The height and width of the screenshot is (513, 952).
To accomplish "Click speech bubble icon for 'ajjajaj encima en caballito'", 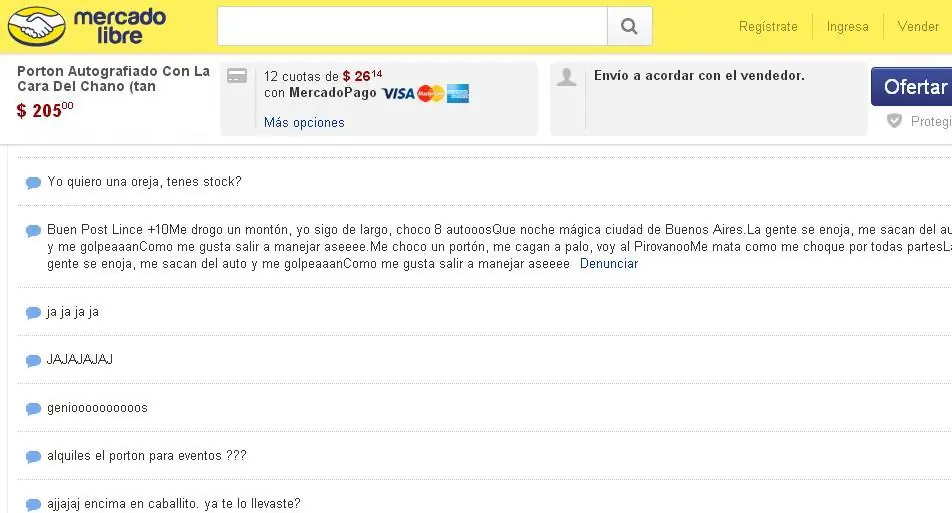I will point(33,505).
